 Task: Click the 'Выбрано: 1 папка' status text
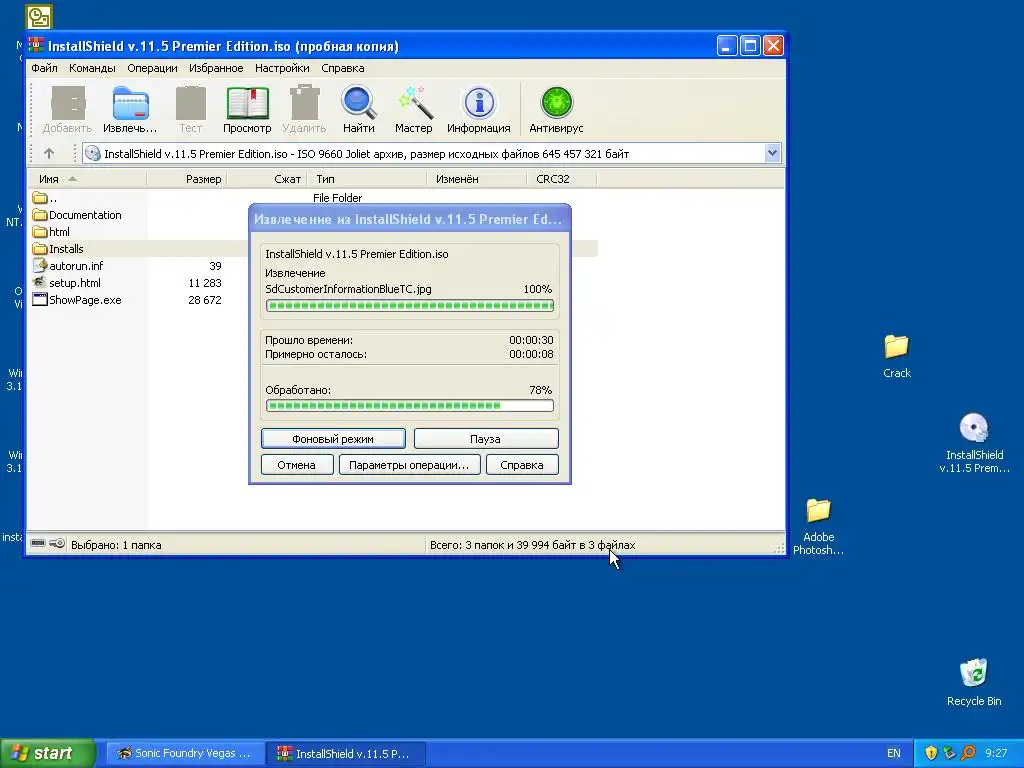point(116,545)
